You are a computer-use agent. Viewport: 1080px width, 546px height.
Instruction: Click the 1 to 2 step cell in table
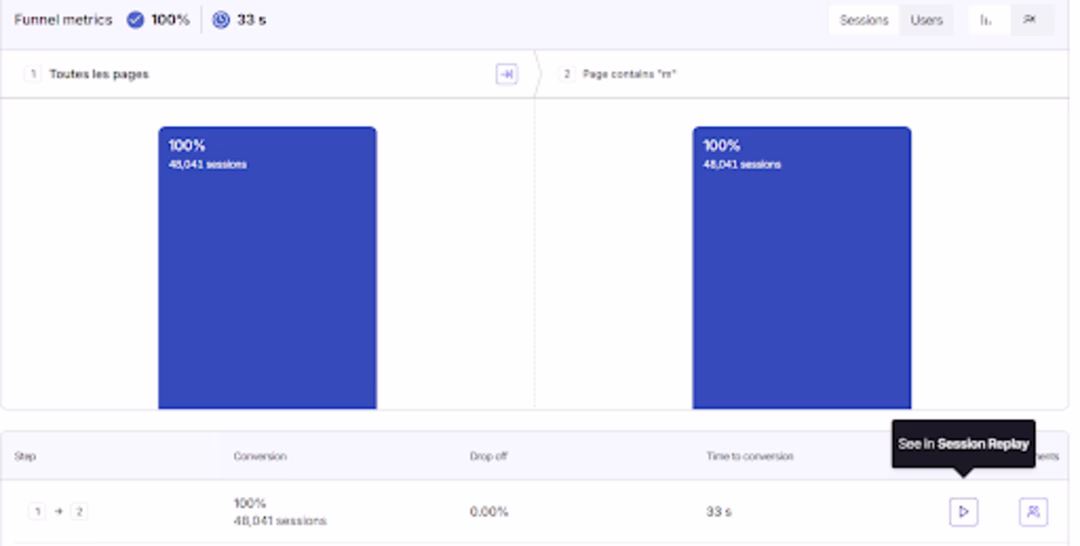click(x=58, y=512)
